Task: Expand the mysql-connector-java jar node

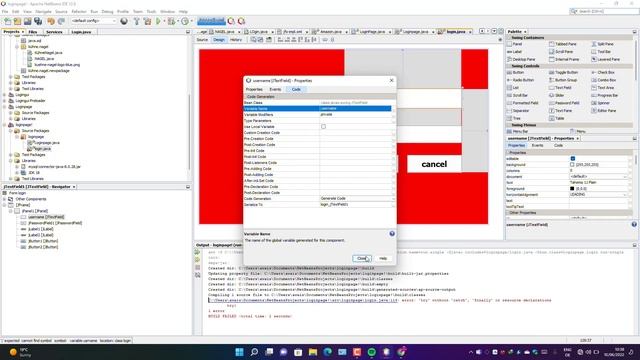Action: point(17,167)
